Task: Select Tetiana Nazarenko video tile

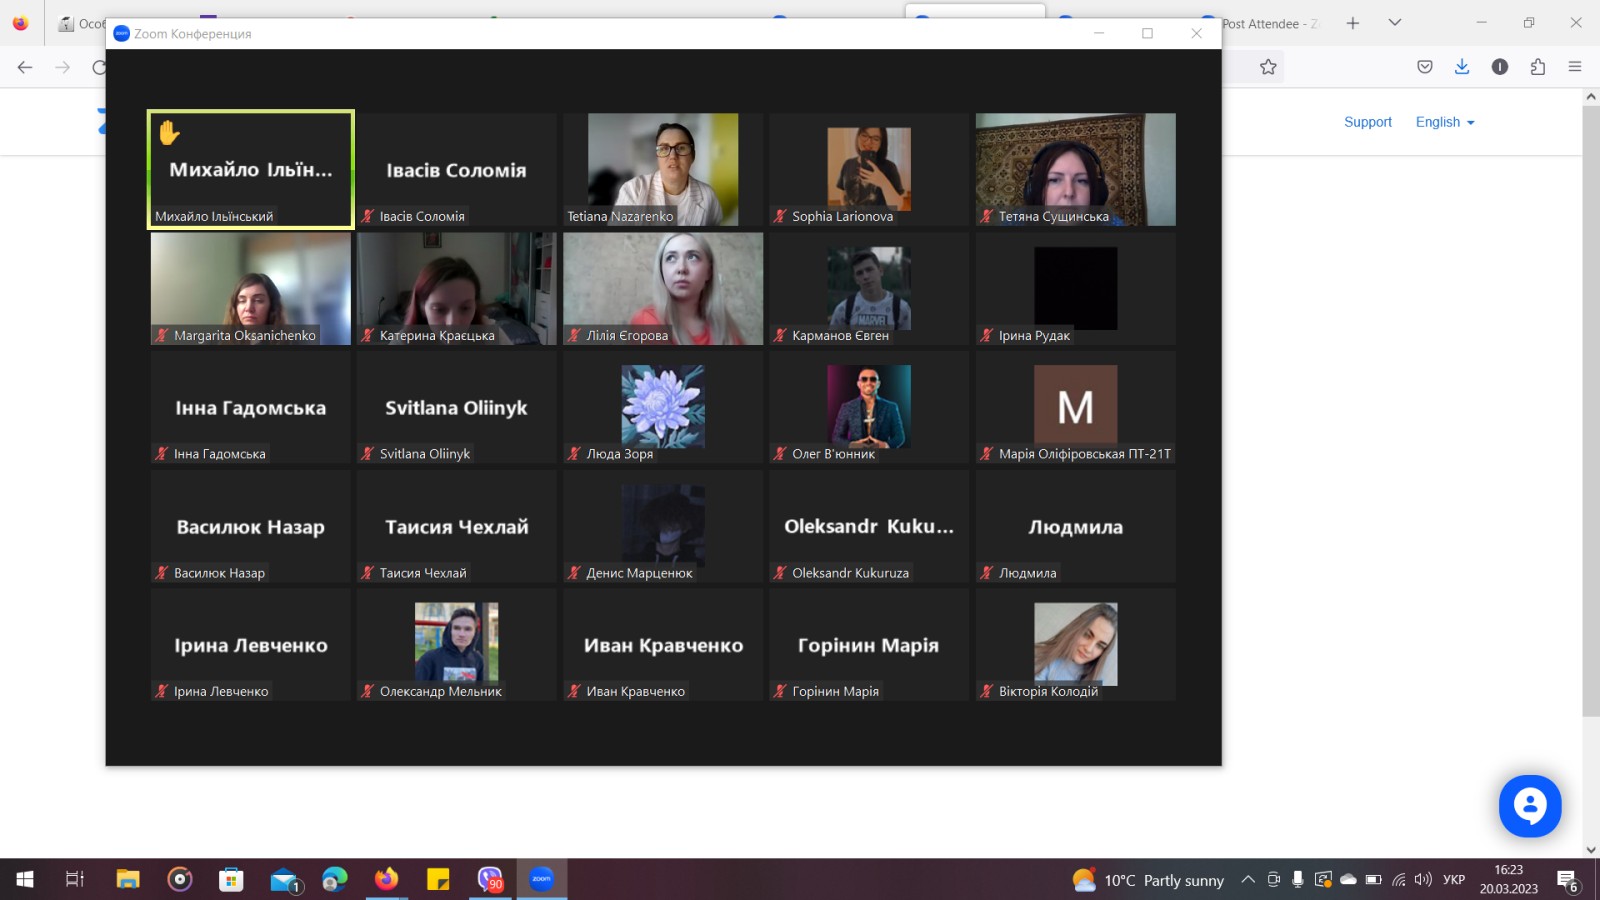Action: (663, 169)
